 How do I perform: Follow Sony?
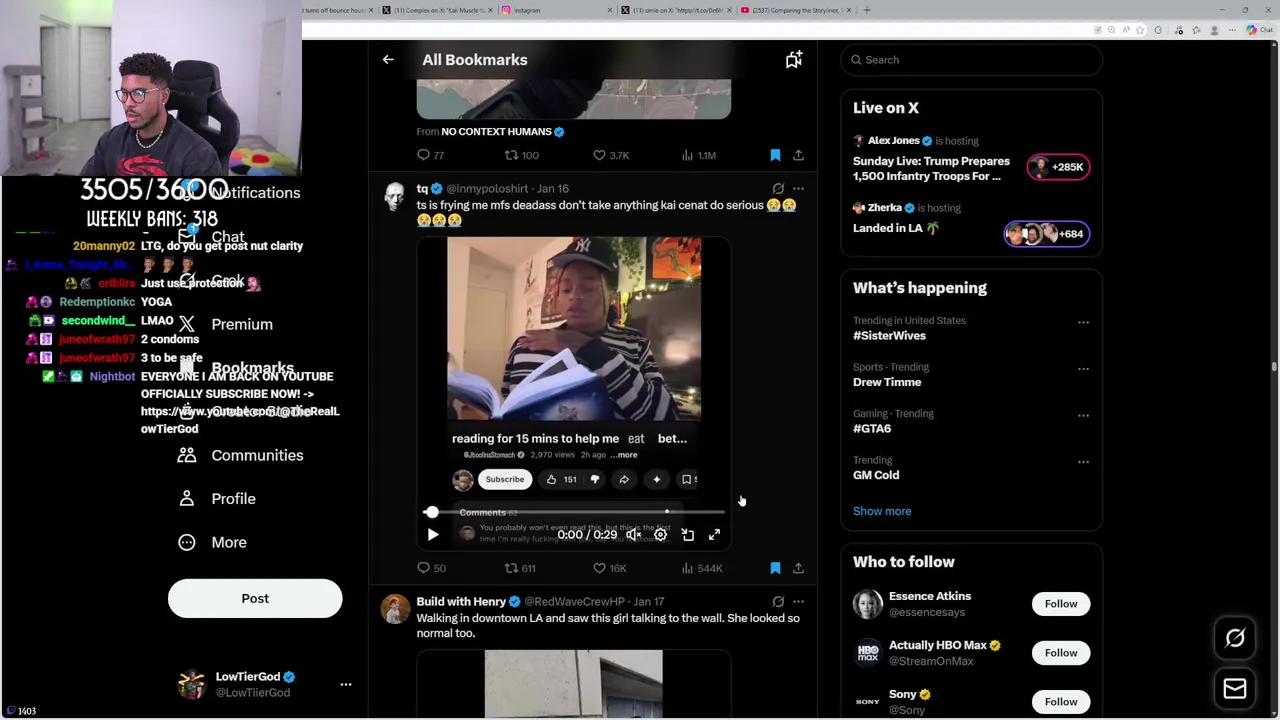click(x=1061, y=701)
